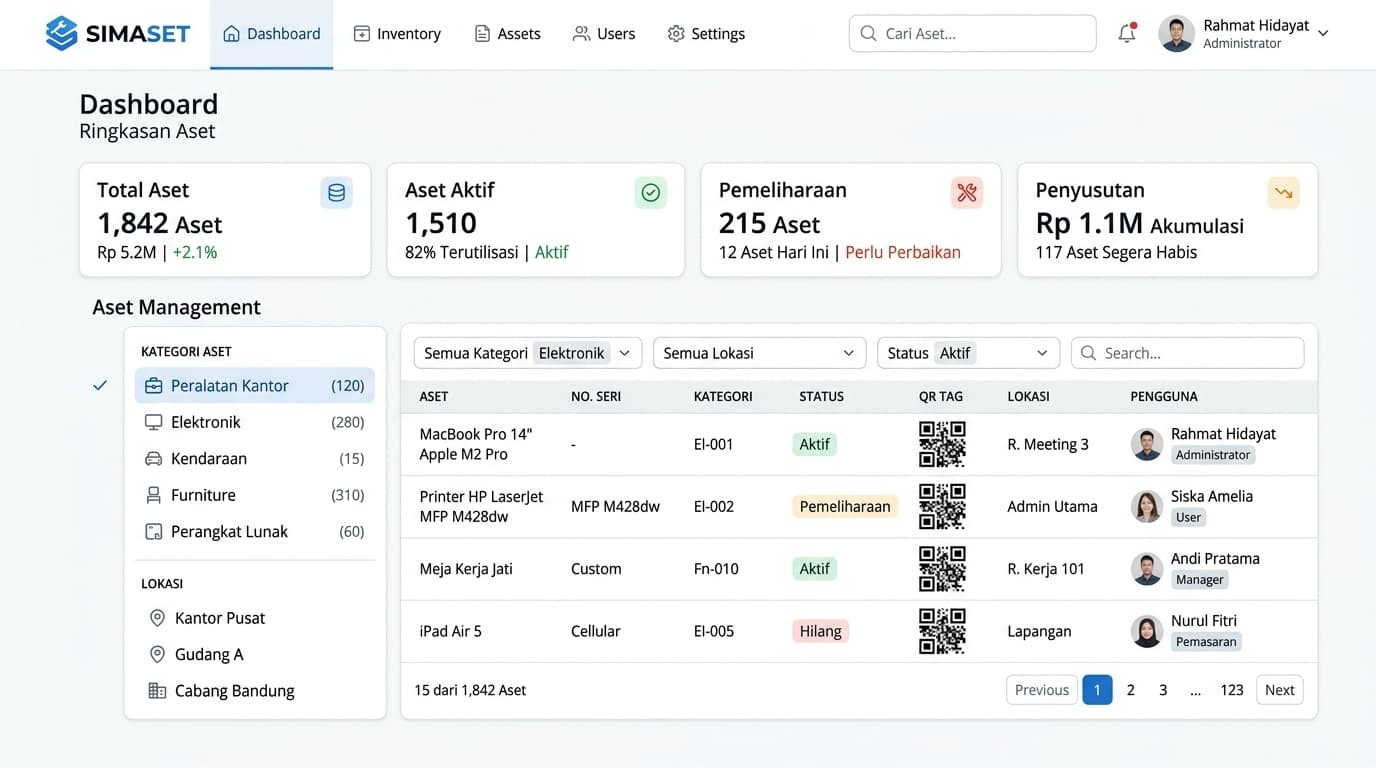Open QR tag for Printer HP LaserJet
1376x768 pixels.
coord(942,506)
